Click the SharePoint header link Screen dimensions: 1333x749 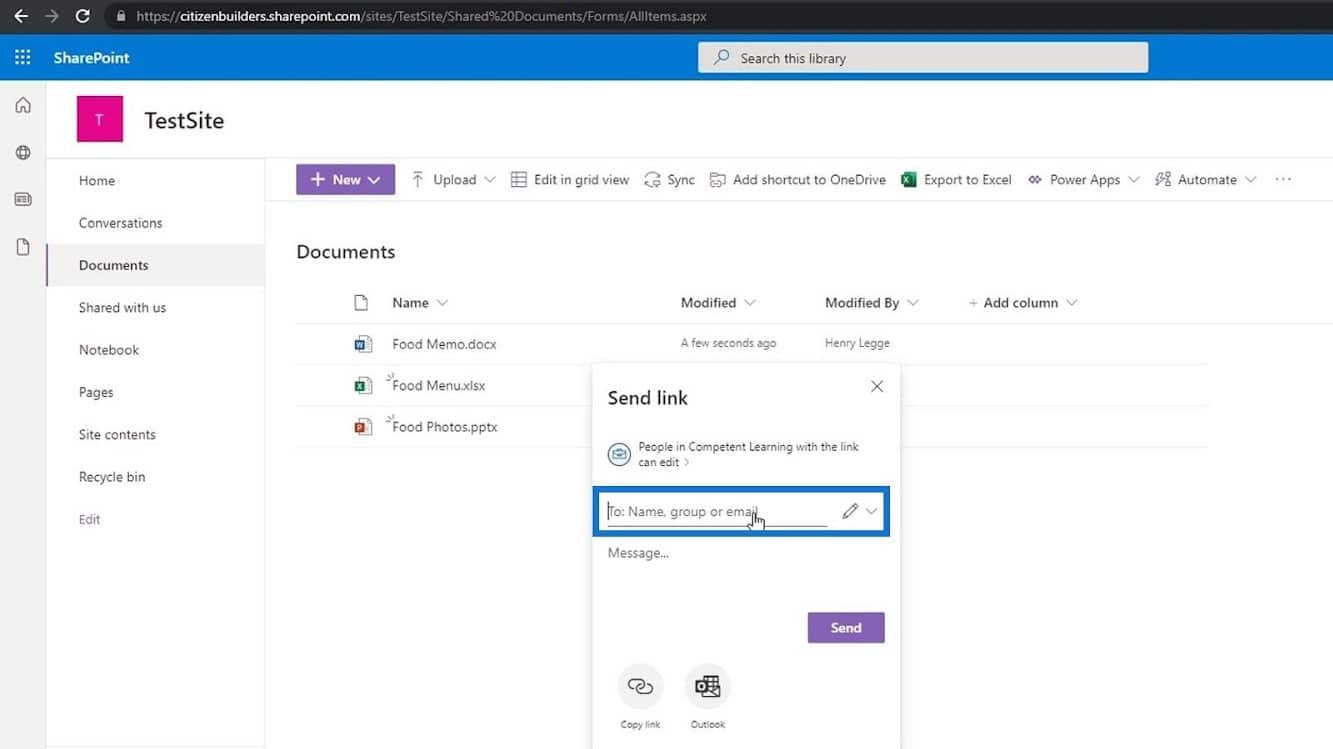point(92,58)
